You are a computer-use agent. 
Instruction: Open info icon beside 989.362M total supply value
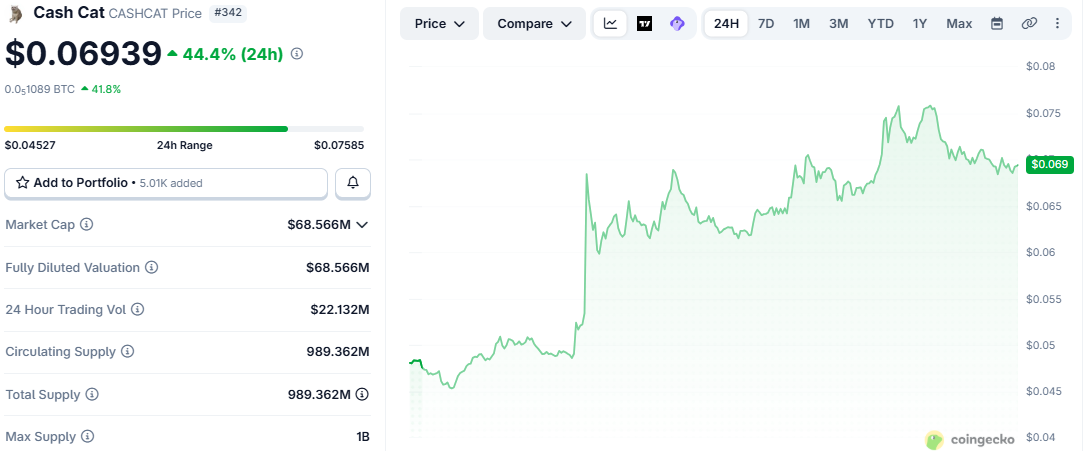pyautogui.click(x=362, y=394)
